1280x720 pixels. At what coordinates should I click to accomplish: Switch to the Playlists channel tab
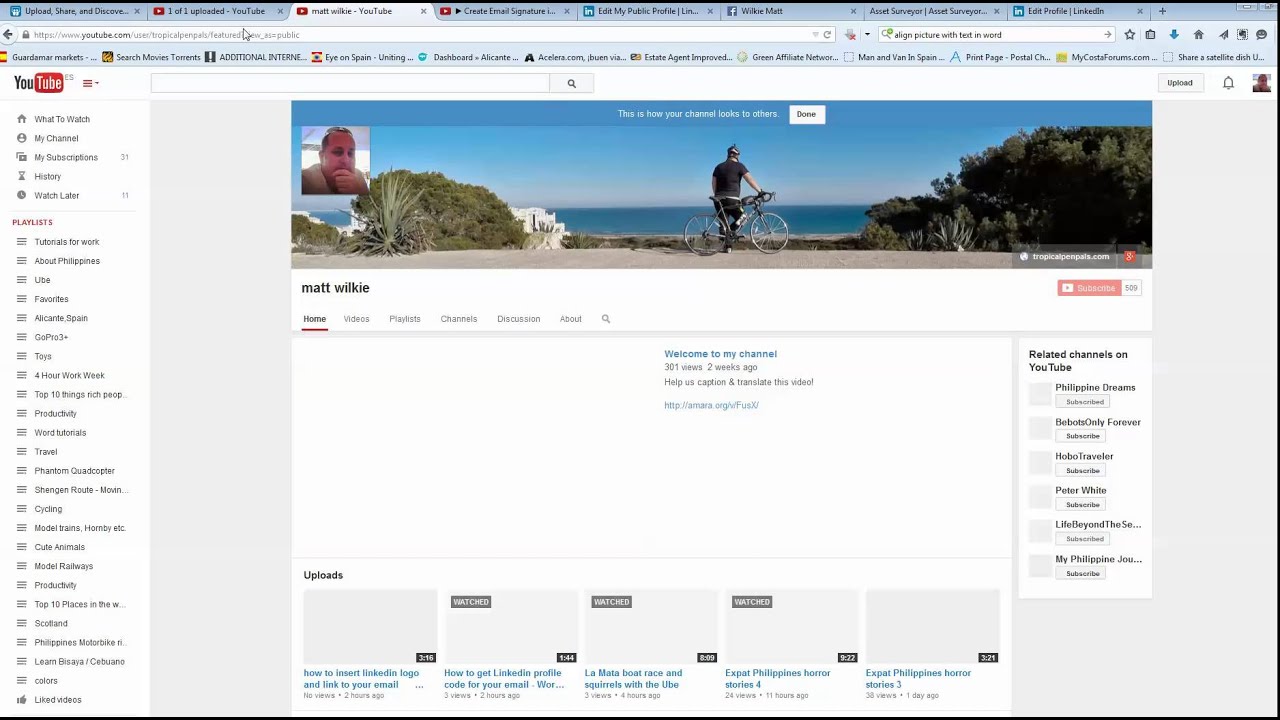(x=405, y=319)
